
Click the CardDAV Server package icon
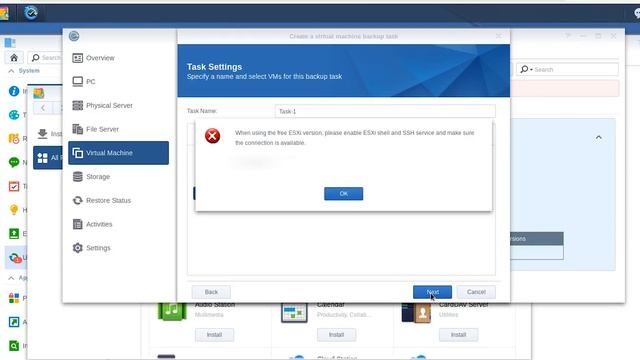(416, 313)
